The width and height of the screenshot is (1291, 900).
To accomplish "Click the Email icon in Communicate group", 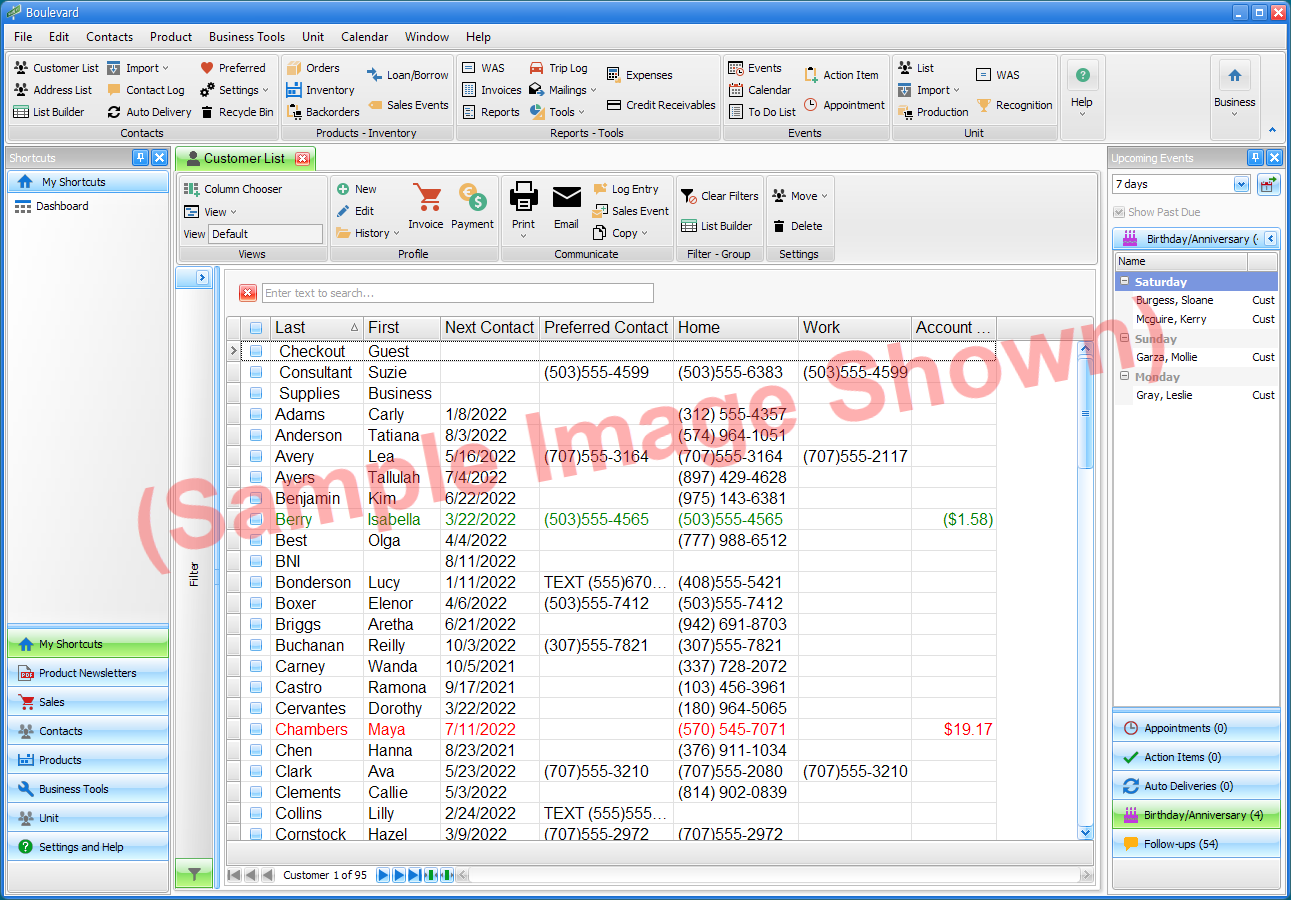I will click(566, 199).
